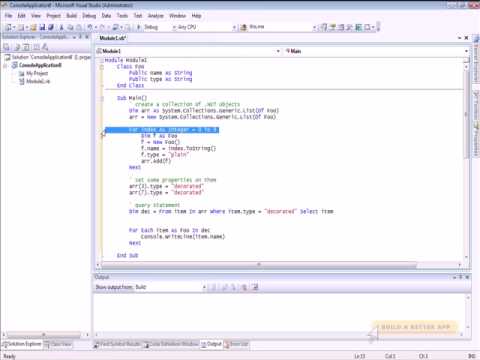Click the Toggle Word Wrap icon in Output toolbar
Screen dimensions: 480x360
tap(255, 287)
